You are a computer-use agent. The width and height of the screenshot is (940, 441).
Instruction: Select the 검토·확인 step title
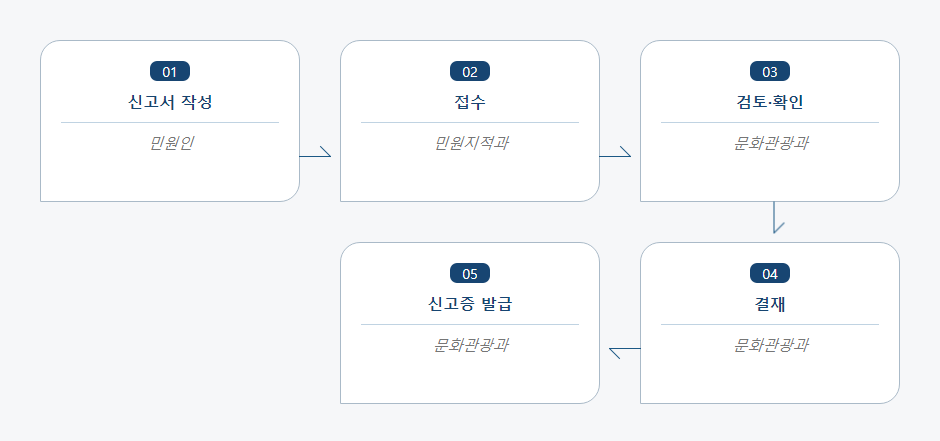(770, 102)
